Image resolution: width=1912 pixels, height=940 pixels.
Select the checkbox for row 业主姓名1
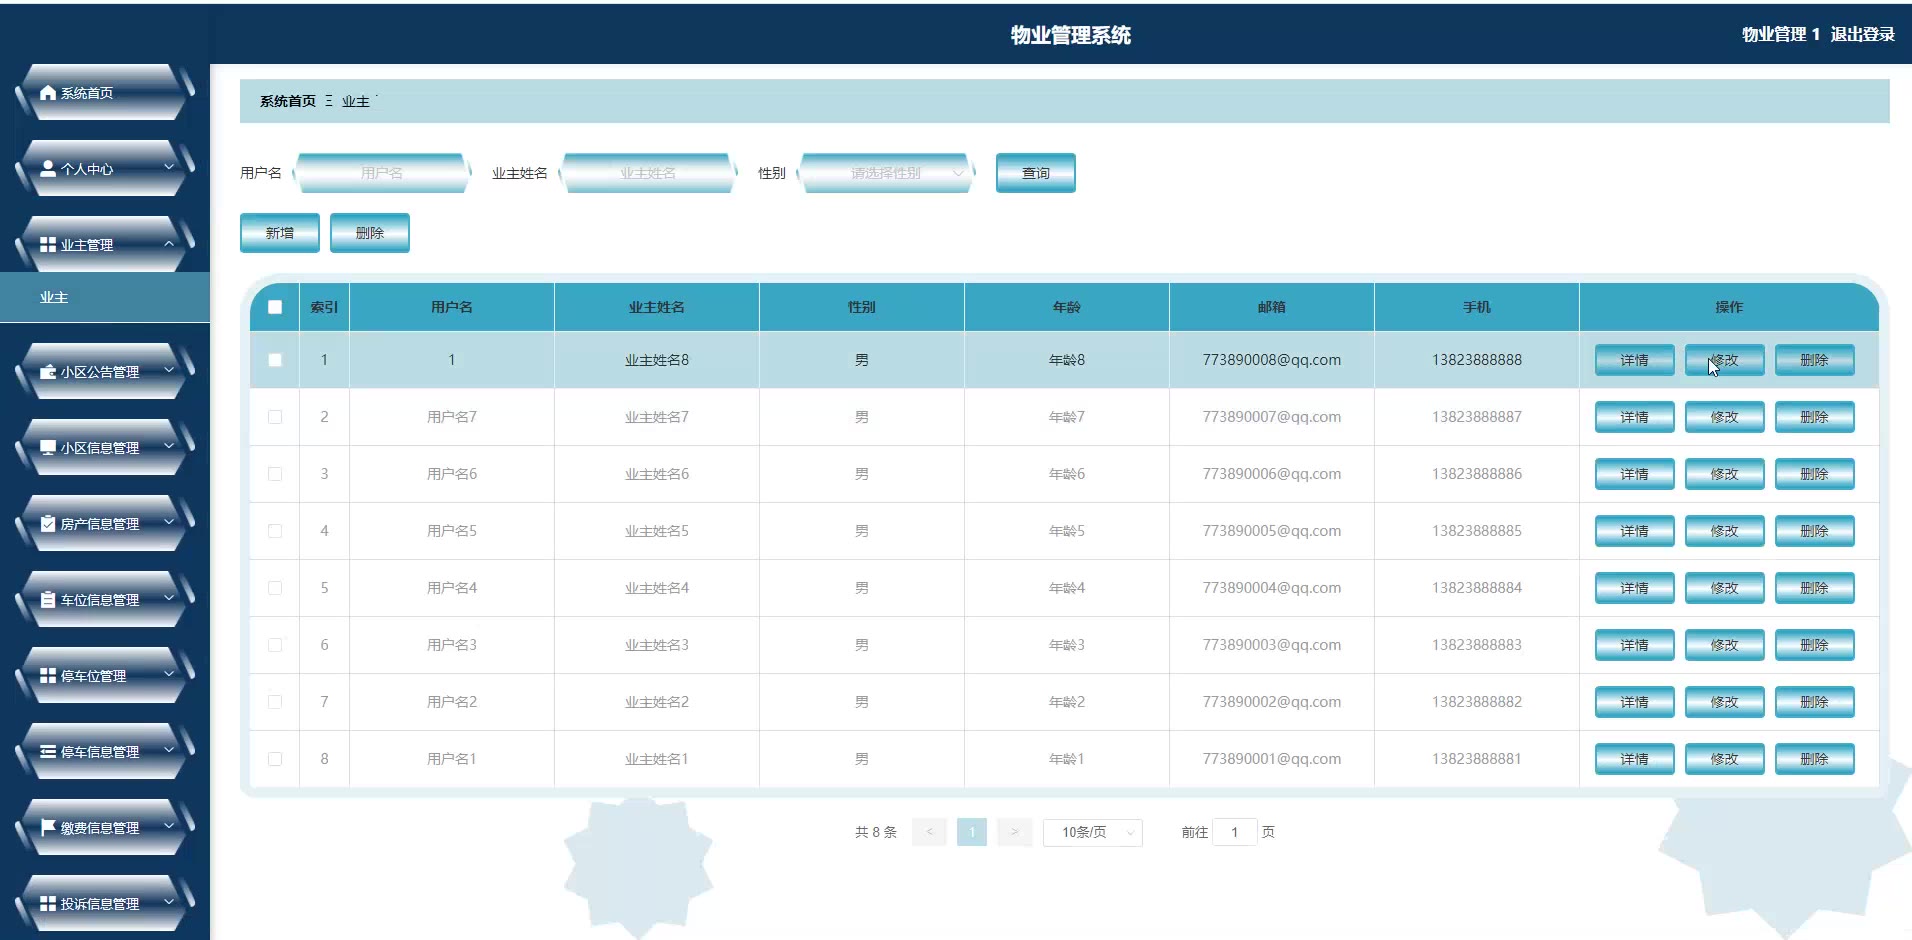[275, 759]
